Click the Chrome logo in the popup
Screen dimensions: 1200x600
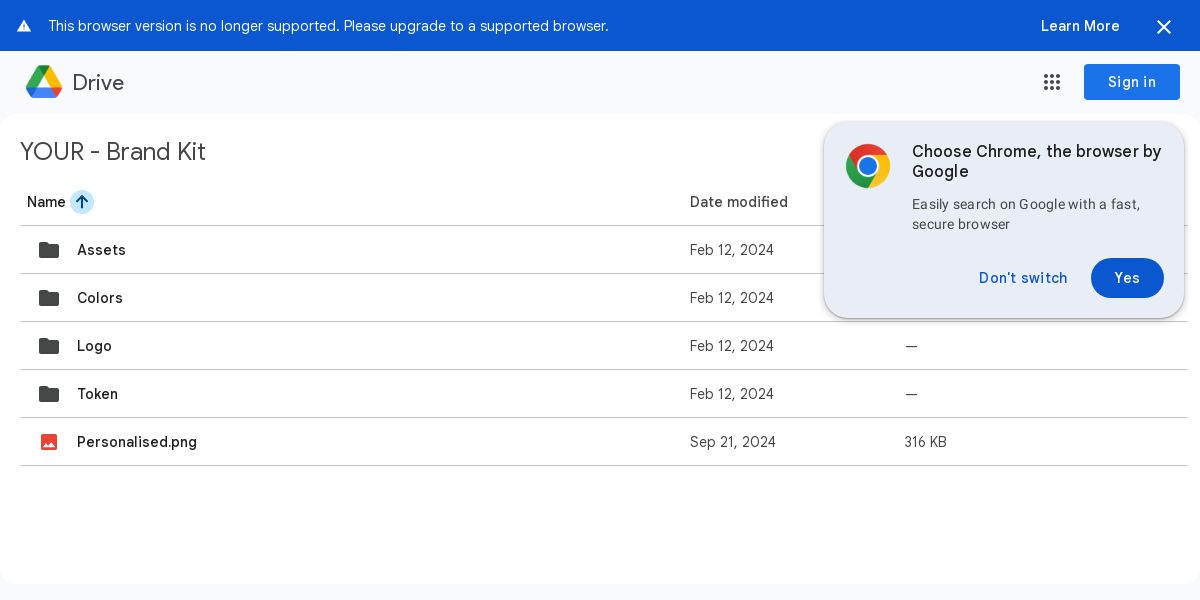click(868, 166)
